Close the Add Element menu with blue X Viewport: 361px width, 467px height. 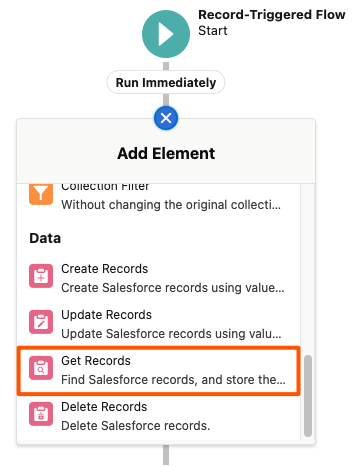pyautogui.click(x=166, y=118)
